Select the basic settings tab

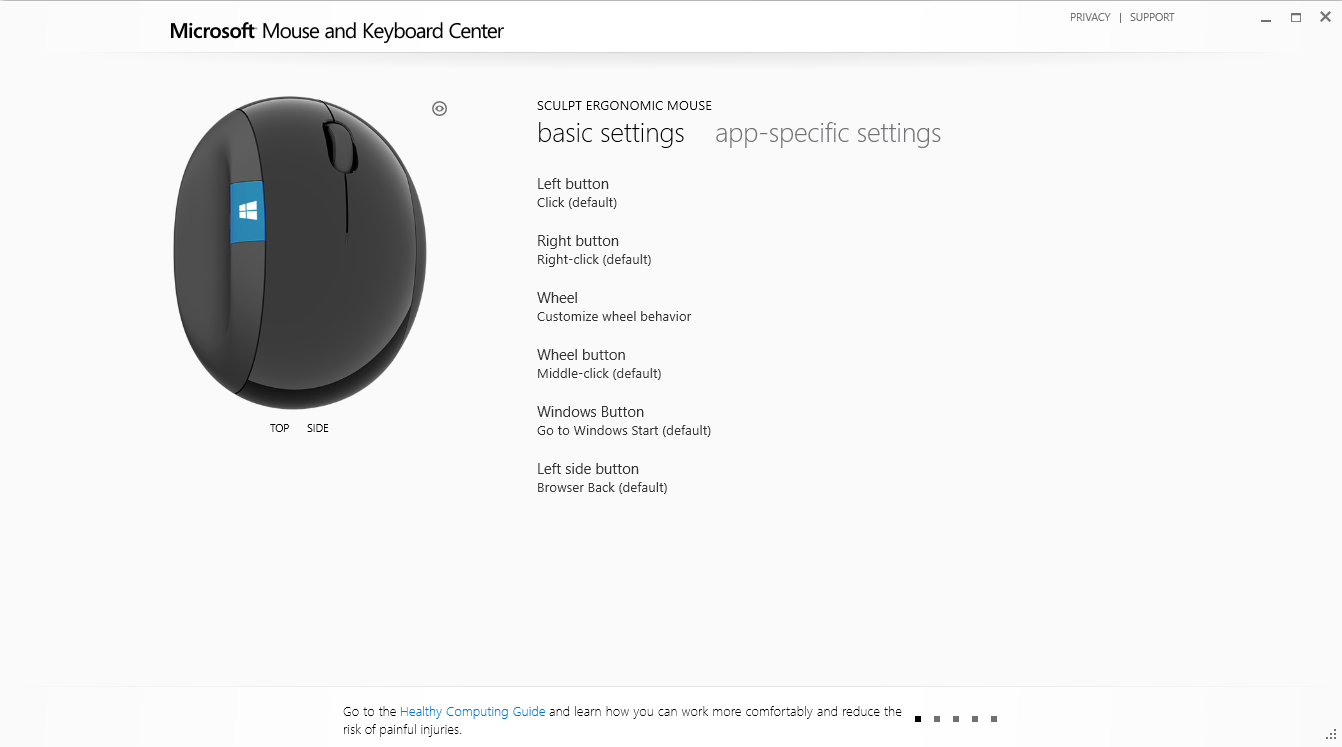point(611,133)
